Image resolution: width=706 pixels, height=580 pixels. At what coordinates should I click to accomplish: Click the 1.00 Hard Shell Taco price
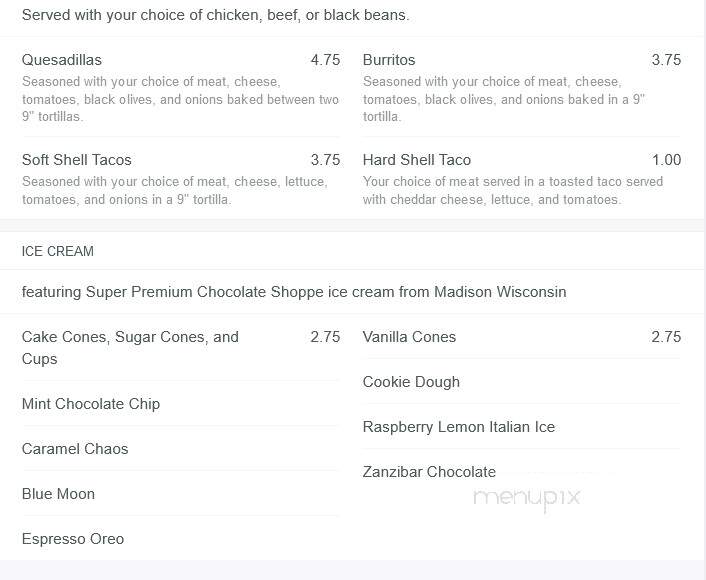(x=666, y=160)
